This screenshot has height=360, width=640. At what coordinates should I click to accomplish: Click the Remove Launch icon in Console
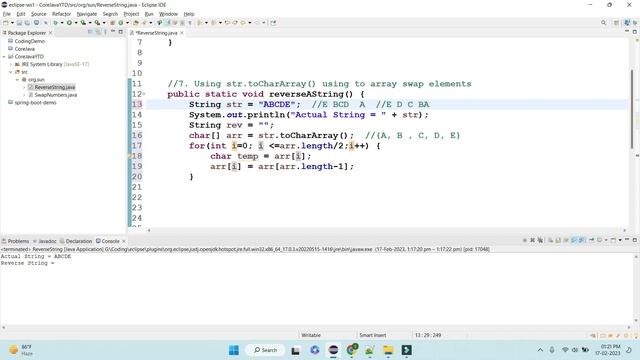(532, 240)
